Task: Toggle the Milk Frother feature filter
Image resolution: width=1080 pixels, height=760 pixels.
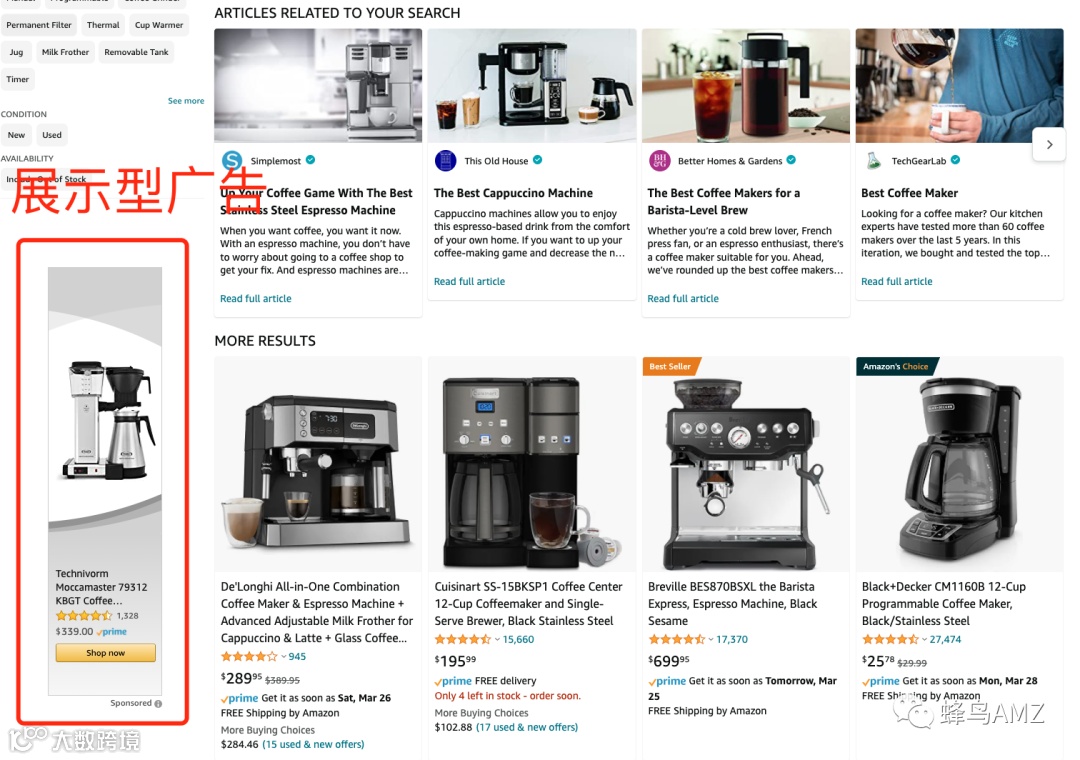Action: coord(65,52)
